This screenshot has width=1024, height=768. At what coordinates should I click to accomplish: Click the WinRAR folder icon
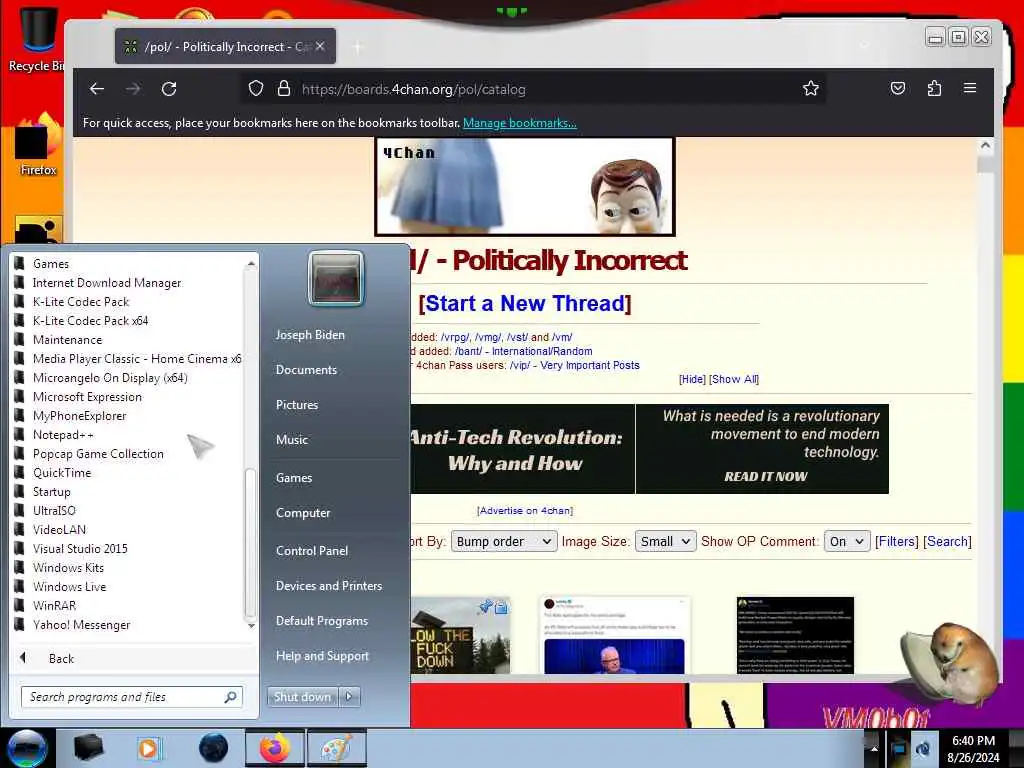point(20,605)
